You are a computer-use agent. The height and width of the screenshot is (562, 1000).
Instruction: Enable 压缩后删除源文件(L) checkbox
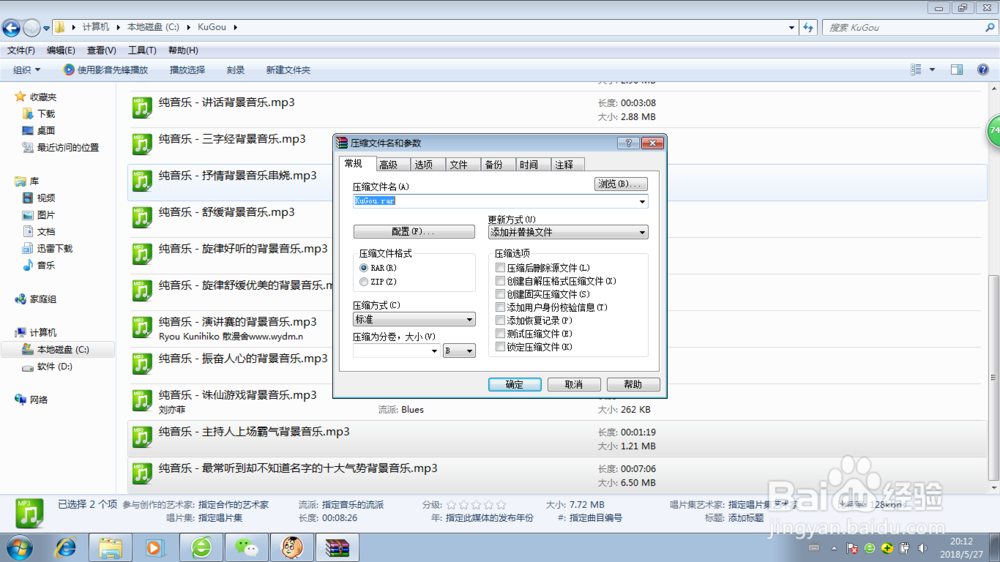click(500, 267)
